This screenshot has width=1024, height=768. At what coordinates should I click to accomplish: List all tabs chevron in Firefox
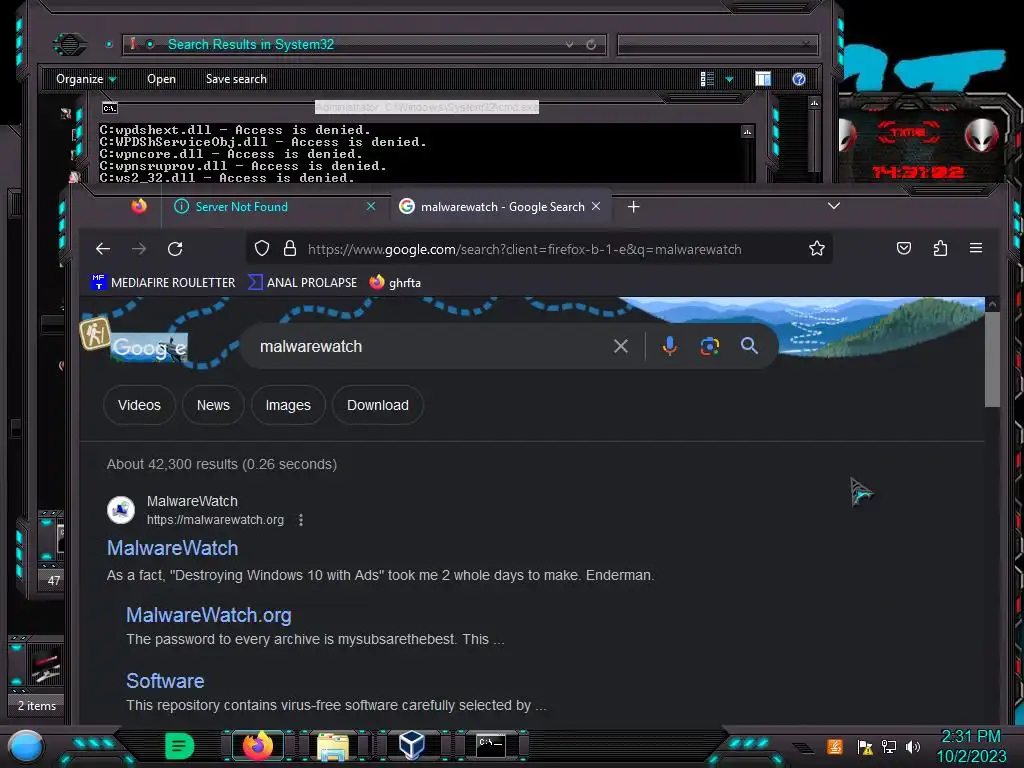click(833, 206)
